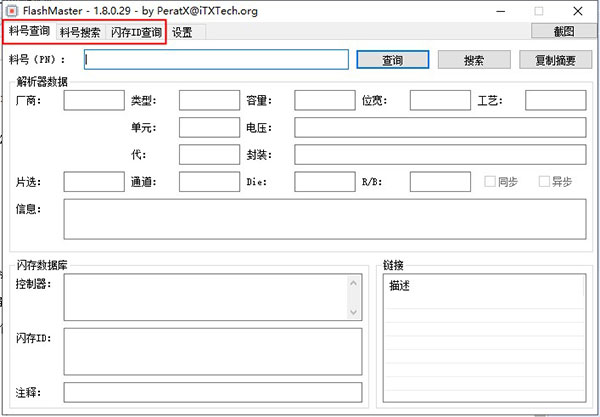Click the 查询 button
Viewport: 600px width, 417px height.
click(393, 60)
